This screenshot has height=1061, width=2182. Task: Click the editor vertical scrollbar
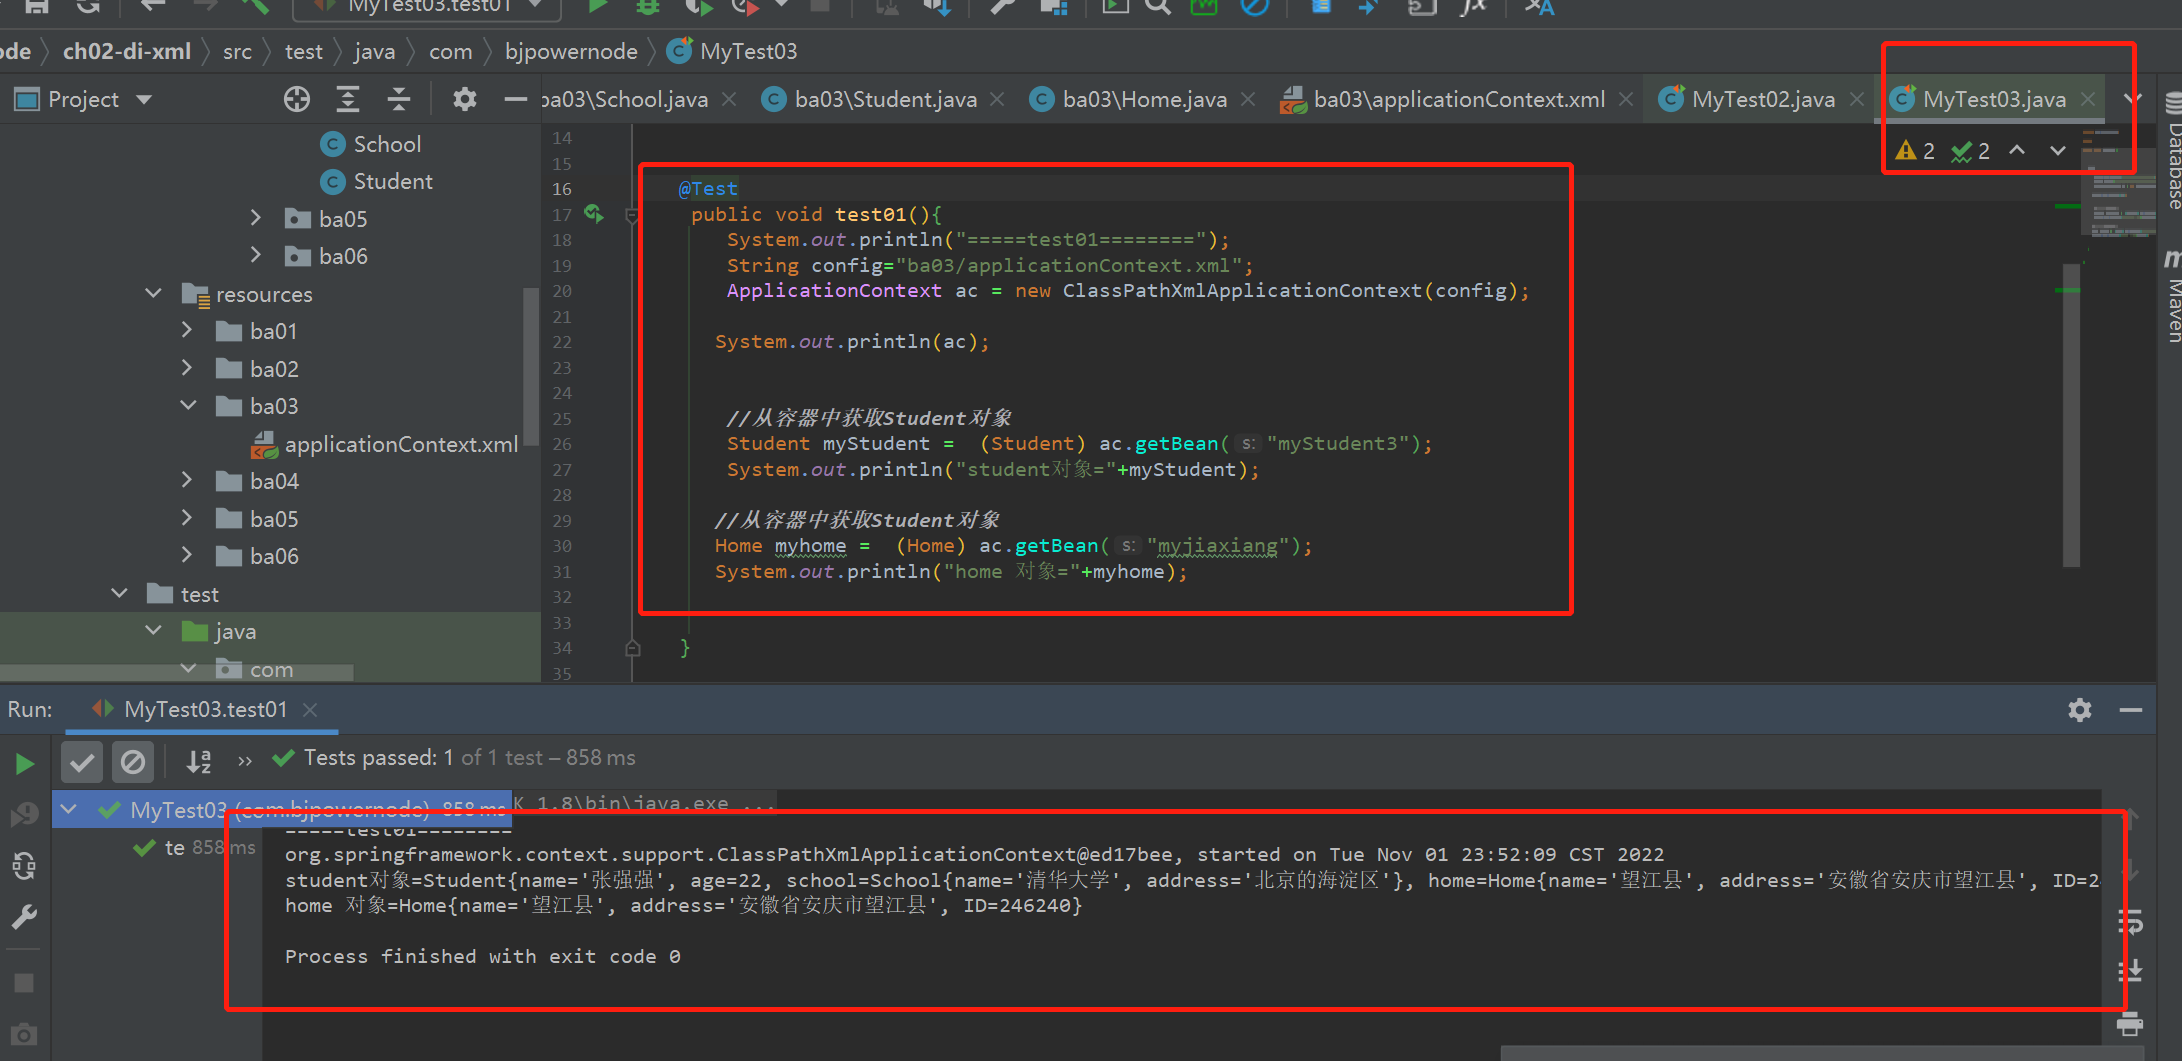click(2071, 415)
